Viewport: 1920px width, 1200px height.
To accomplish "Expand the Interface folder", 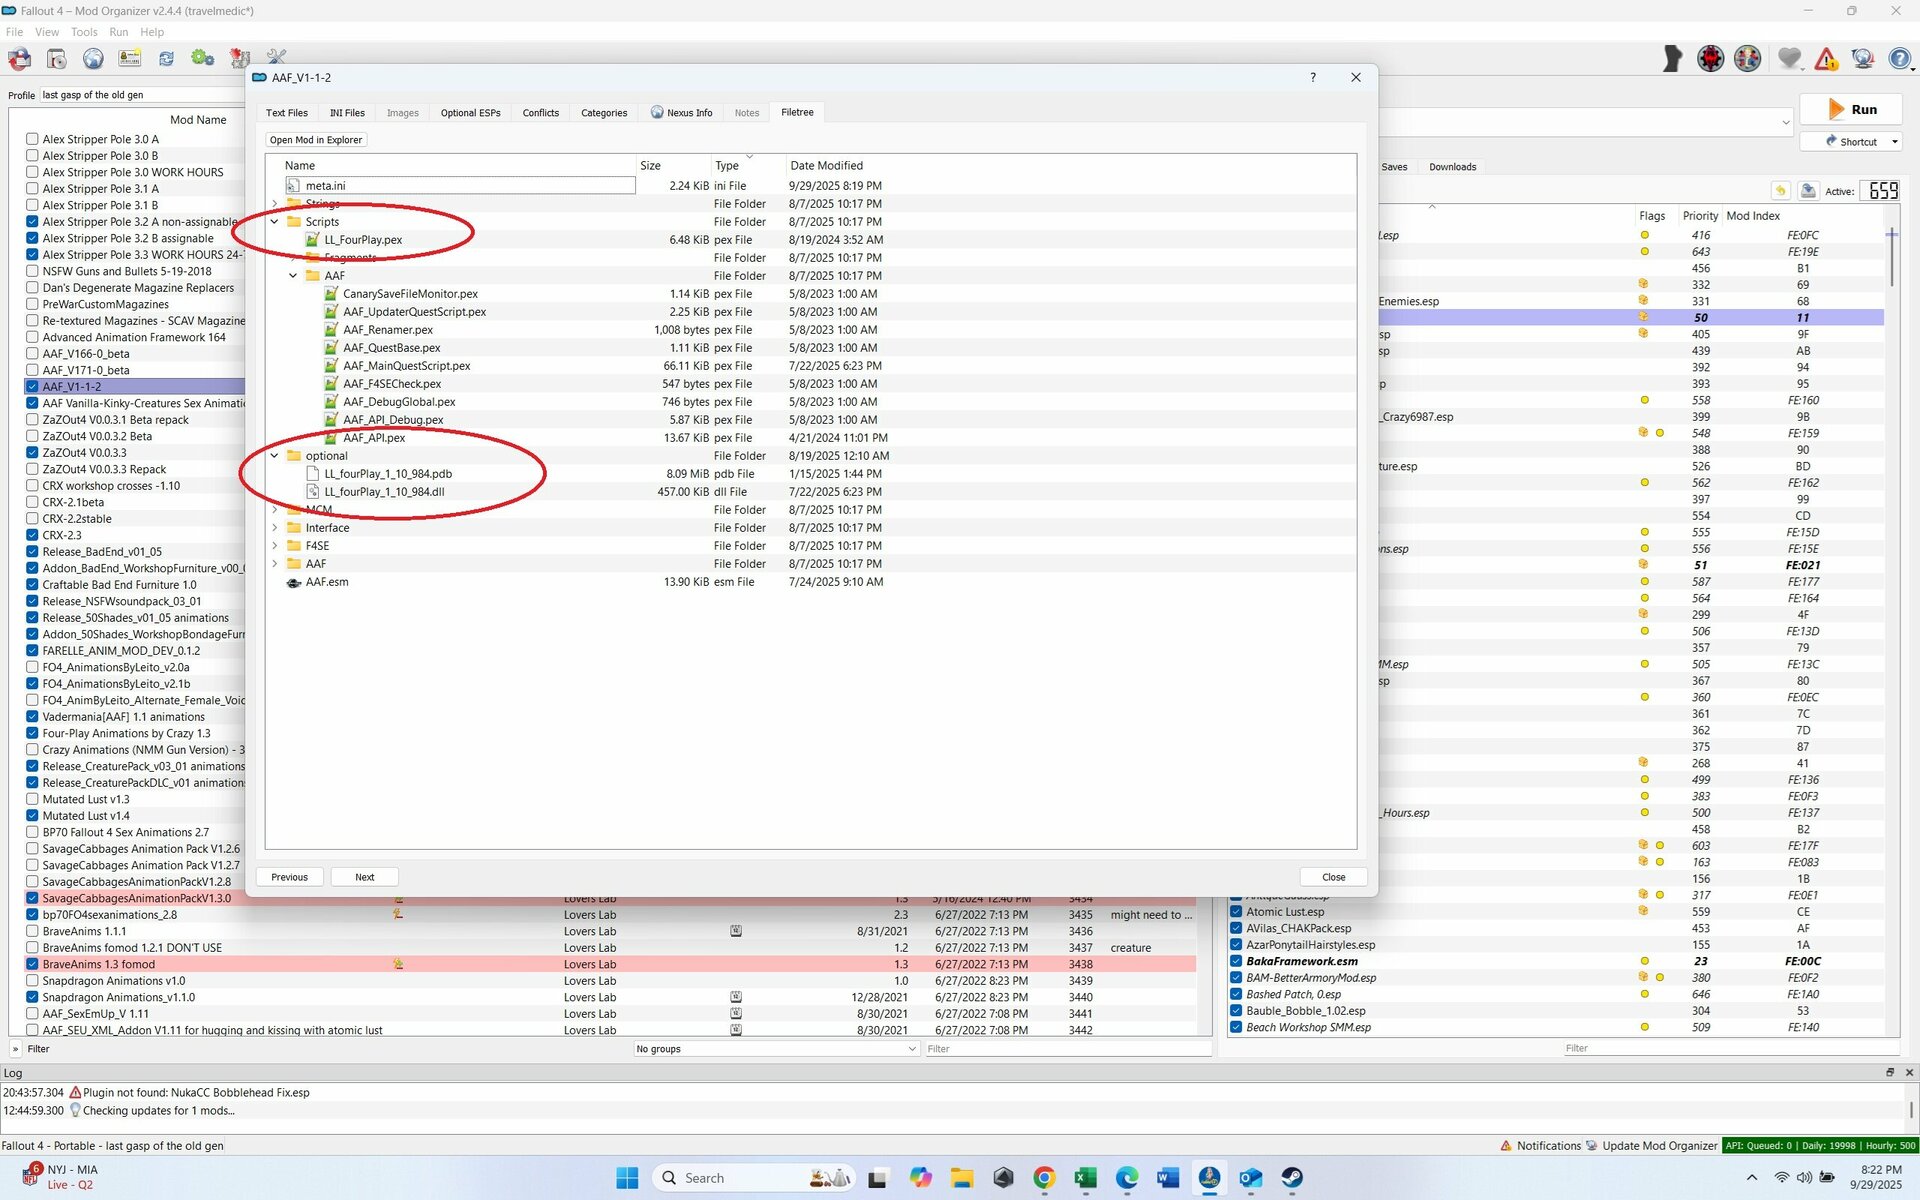I will [275, 528].
